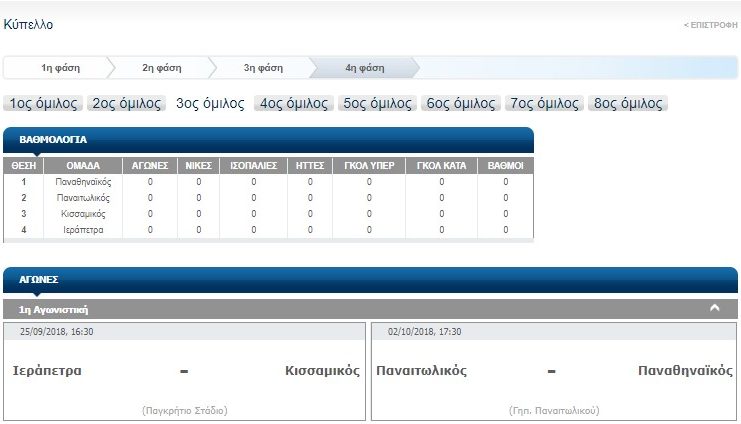Open the Ιεράπετρα - Κισσαμικός match card
741x424 pixels.
pyautogui.click(x=185, y=371)
